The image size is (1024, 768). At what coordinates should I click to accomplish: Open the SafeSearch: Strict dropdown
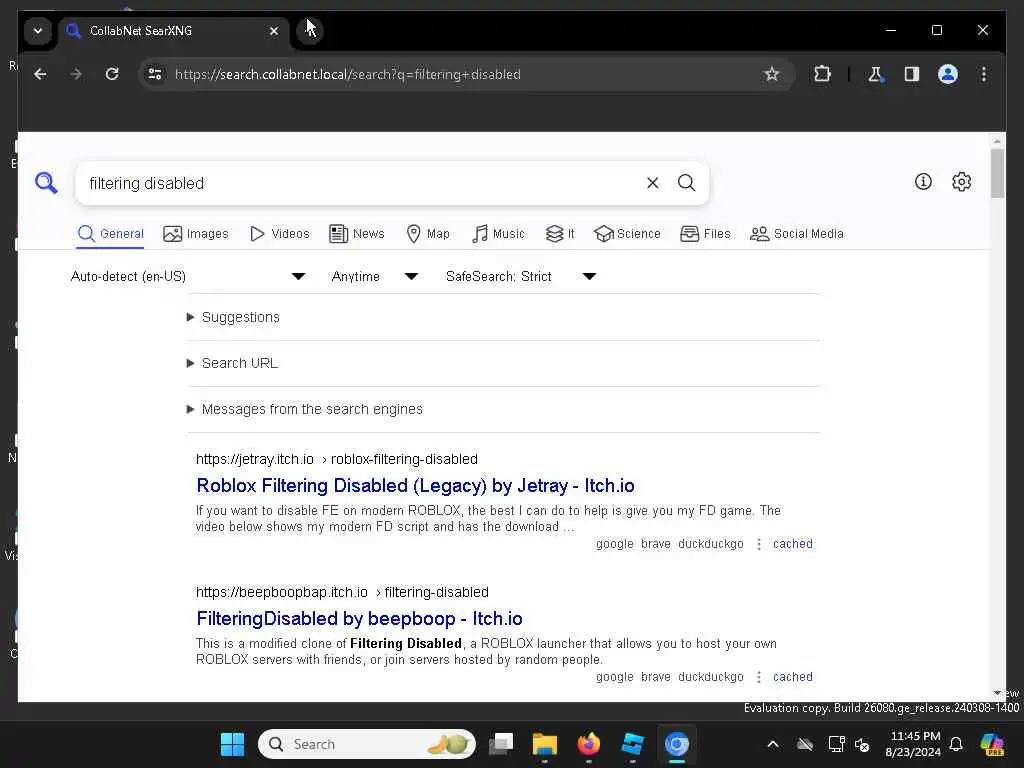point(521,276)
